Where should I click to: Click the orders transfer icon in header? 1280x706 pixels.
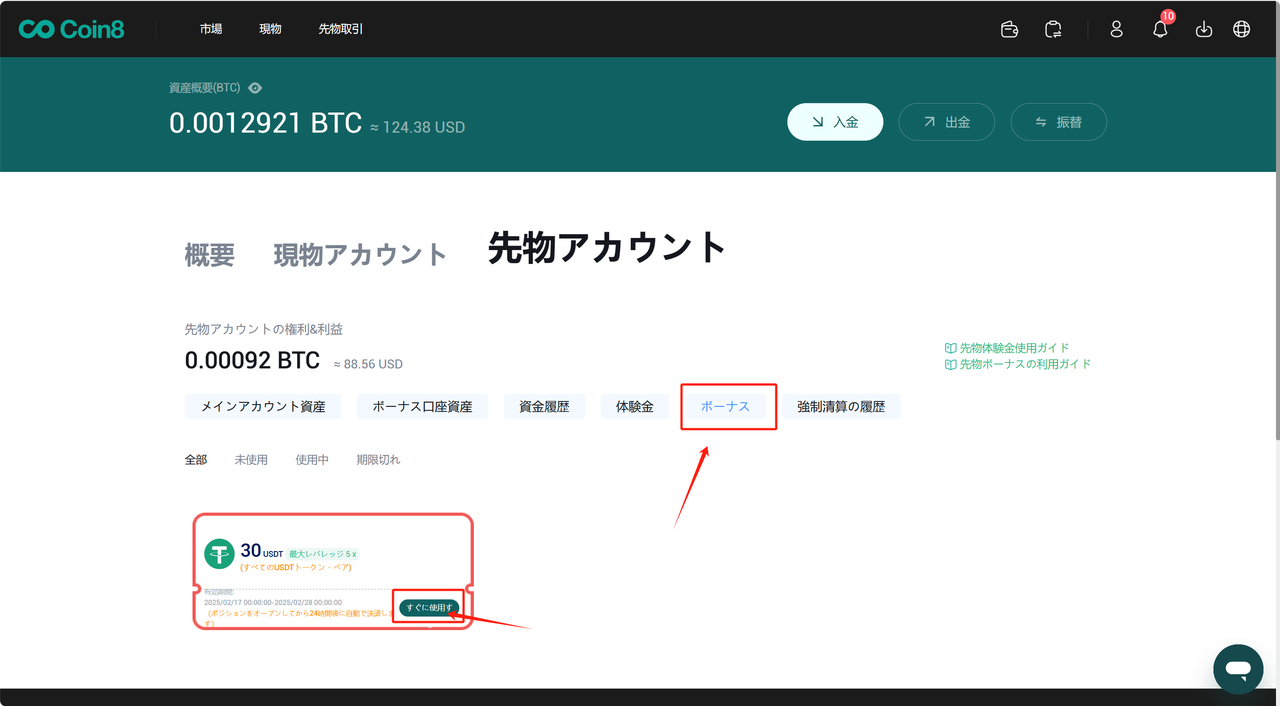click(x=1054, y=29)
